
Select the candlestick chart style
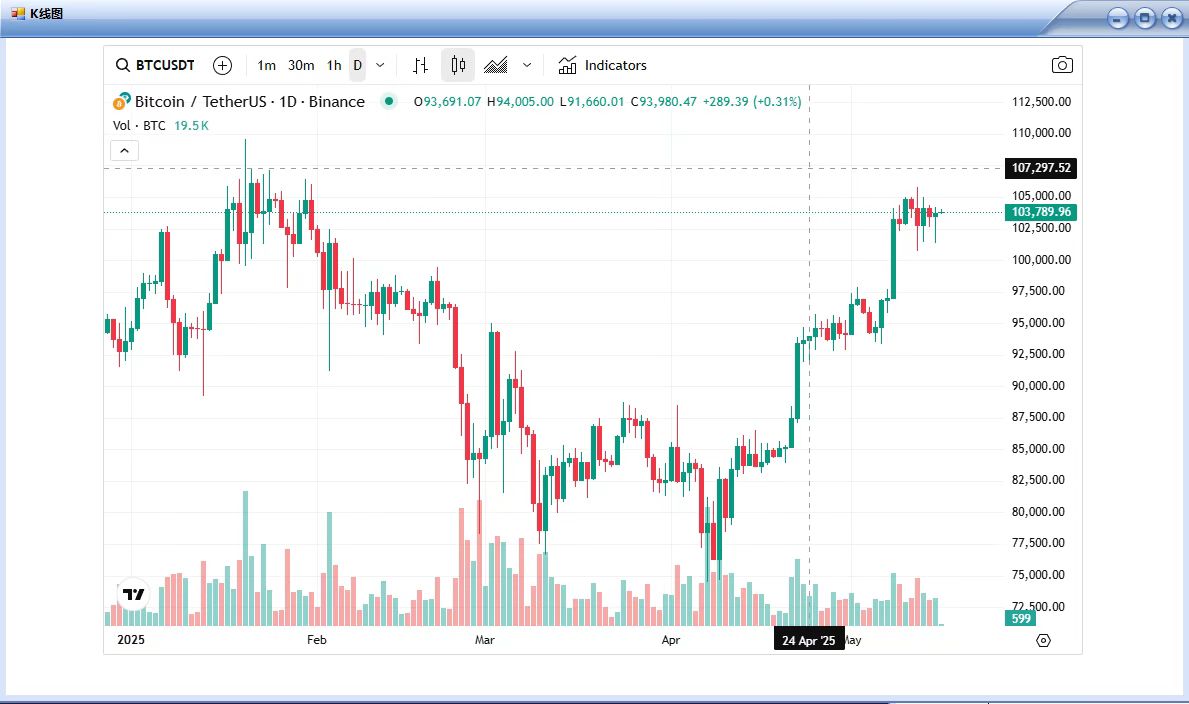458,66
